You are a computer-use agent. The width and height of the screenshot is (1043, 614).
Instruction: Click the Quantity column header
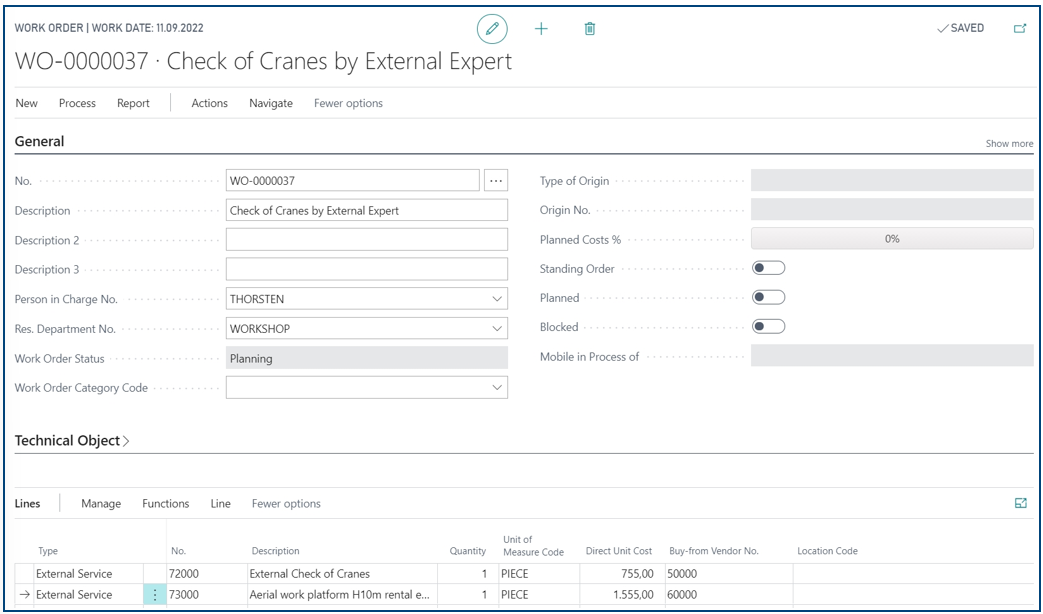click(468, 551)
